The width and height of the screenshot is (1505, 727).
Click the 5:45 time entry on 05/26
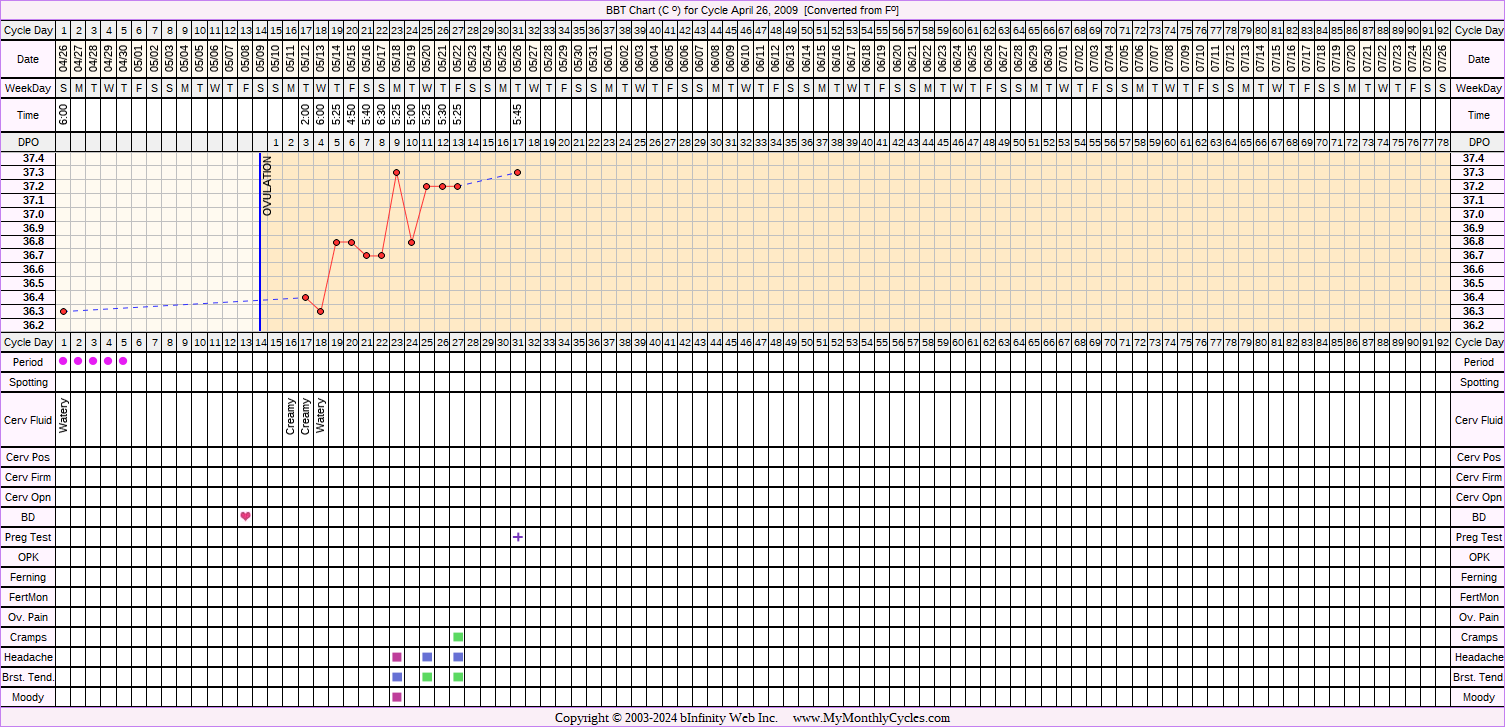(x=518, y=115)
